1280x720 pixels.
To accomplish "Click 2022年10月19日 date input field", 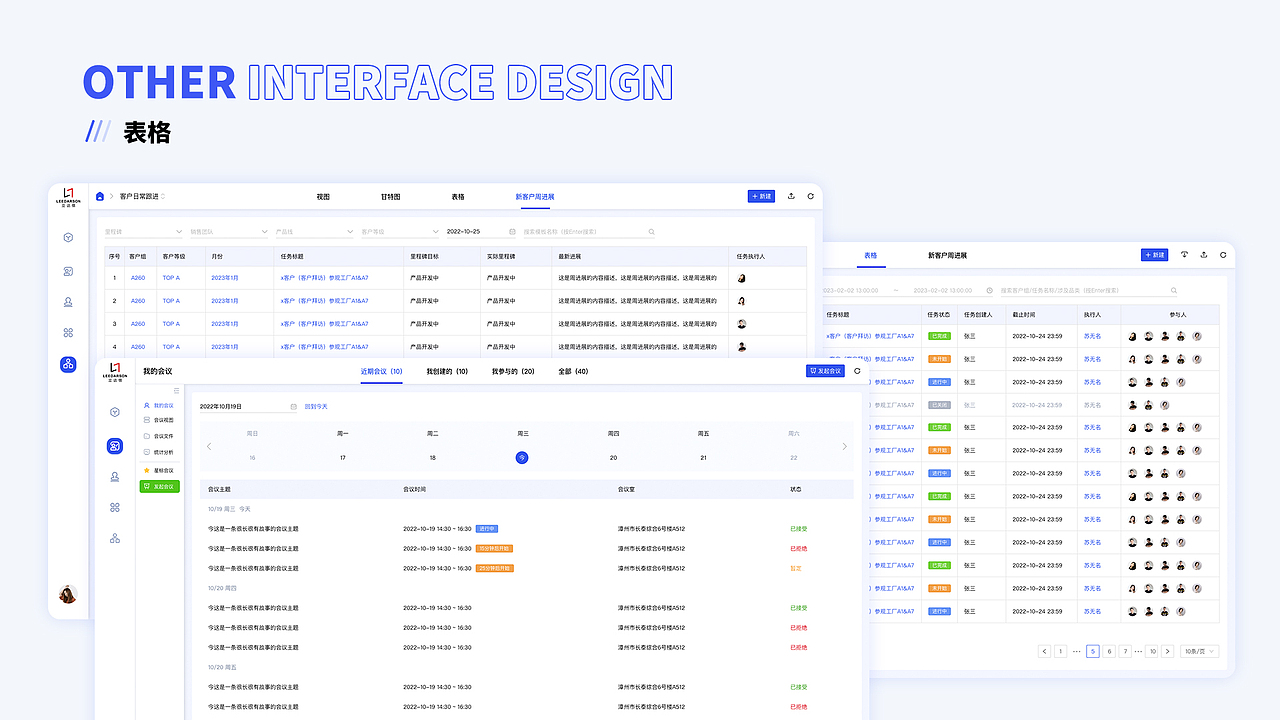I will click(249, 407).
